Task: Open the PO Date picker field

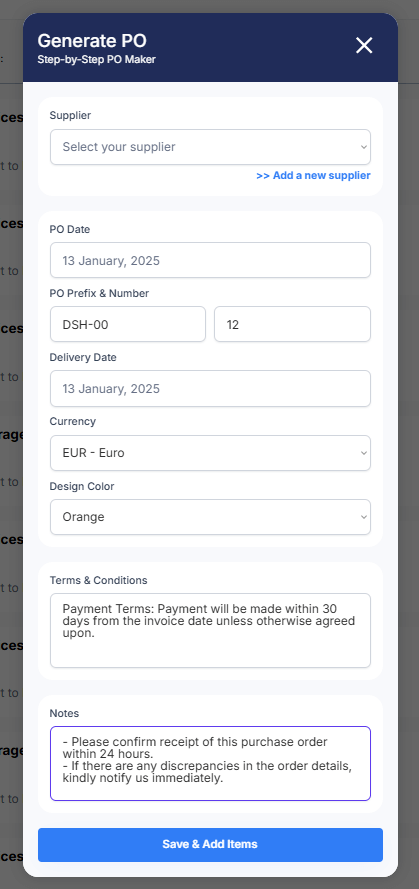Action: pos(210,261)
